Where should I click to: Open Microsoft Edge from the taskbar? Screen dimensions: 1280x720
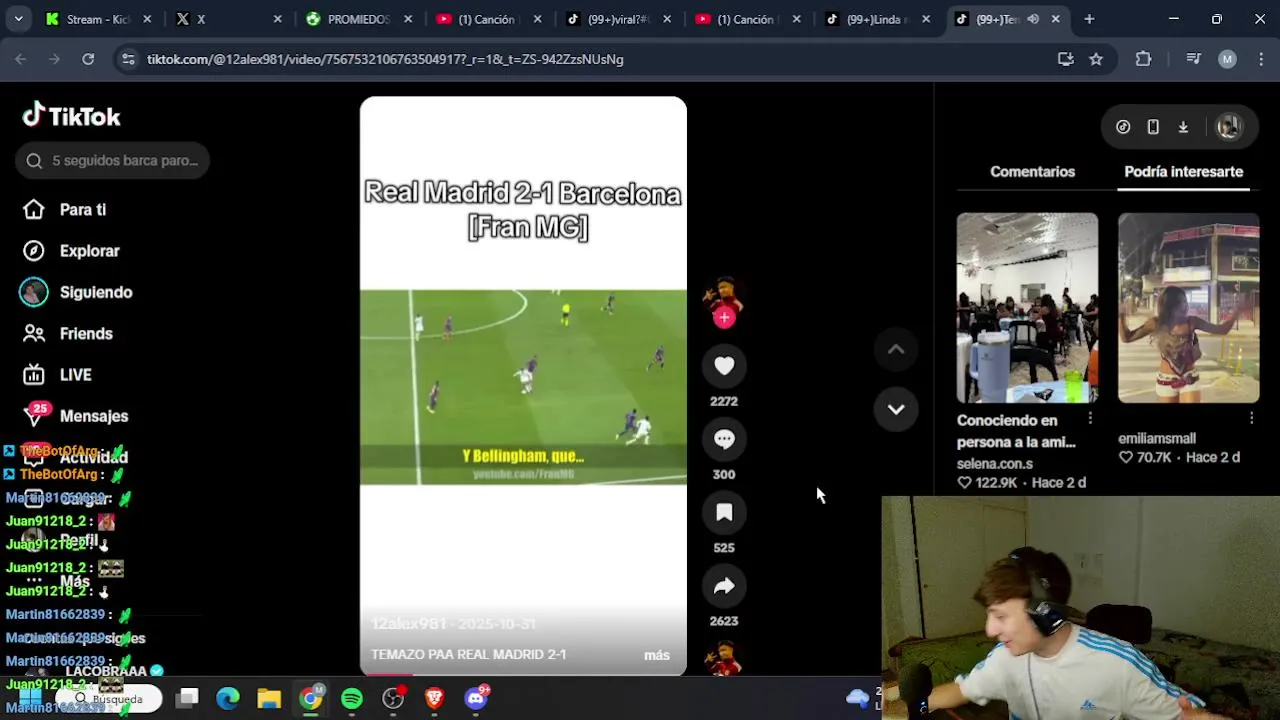point(228,698)
